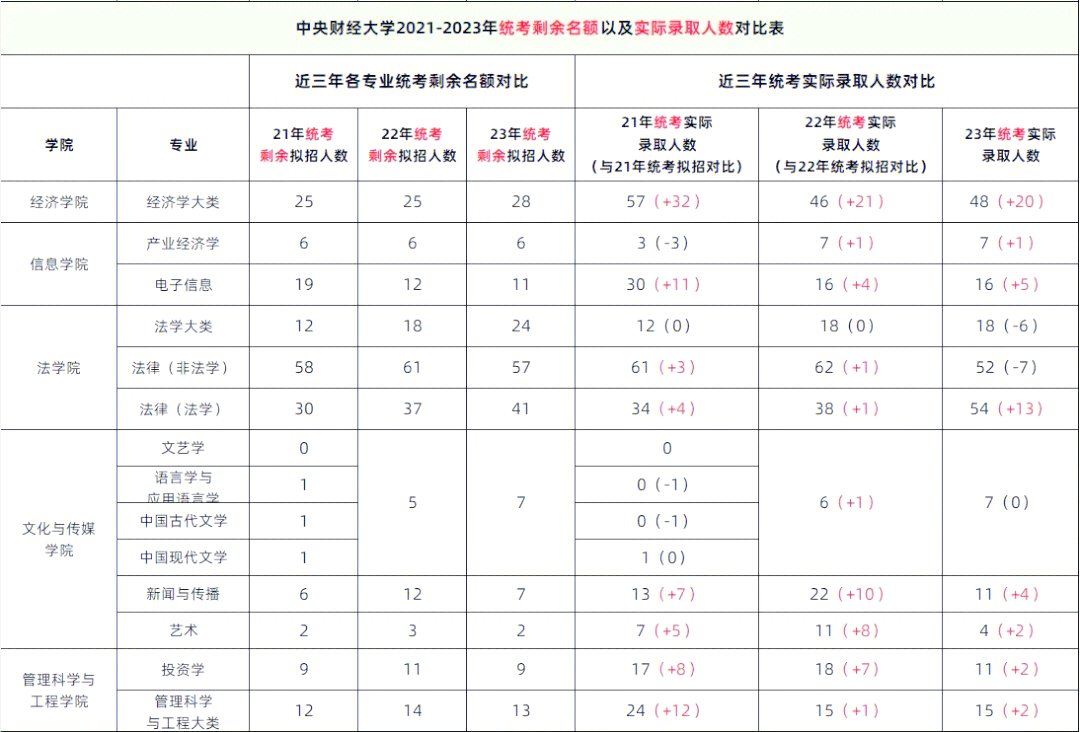The image size is (1080, 732).
Task: Click the 28 cell in 经济学大类 row
Action: click(x=521, y=202)
